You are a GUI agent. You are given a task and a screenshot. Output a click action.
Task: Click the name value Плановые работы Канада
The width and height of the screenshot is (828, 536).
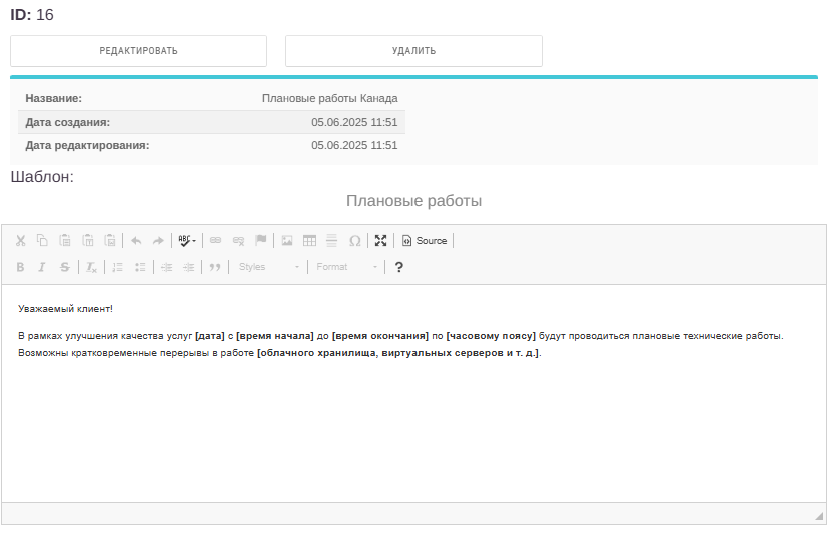pos(330,98)
